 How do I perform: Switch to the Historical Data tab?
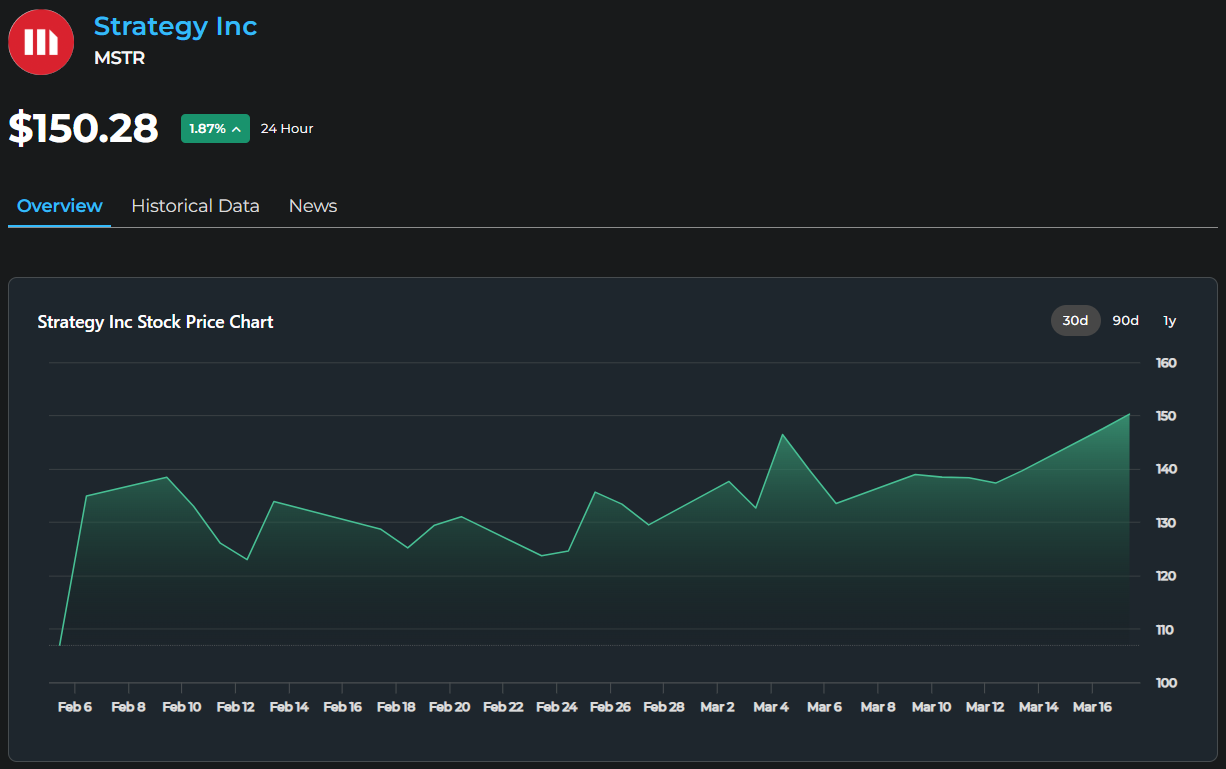(195, 206)
